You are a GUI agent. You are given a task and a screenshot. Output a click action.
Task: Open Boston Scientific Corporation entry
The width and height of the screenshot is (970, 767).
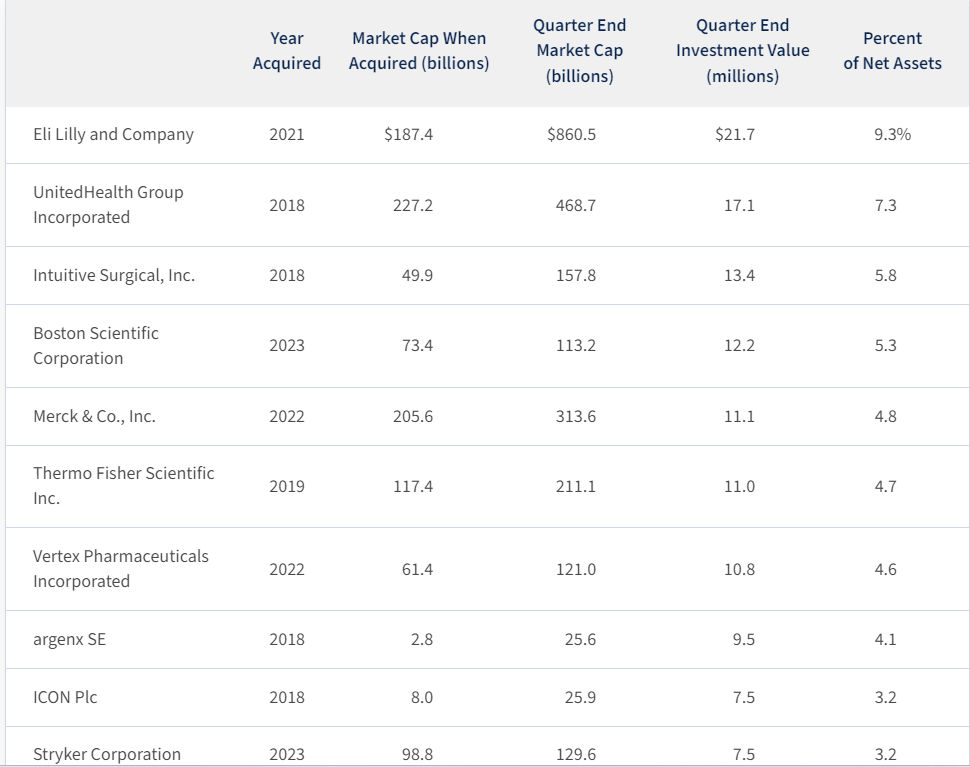point(96,345)
